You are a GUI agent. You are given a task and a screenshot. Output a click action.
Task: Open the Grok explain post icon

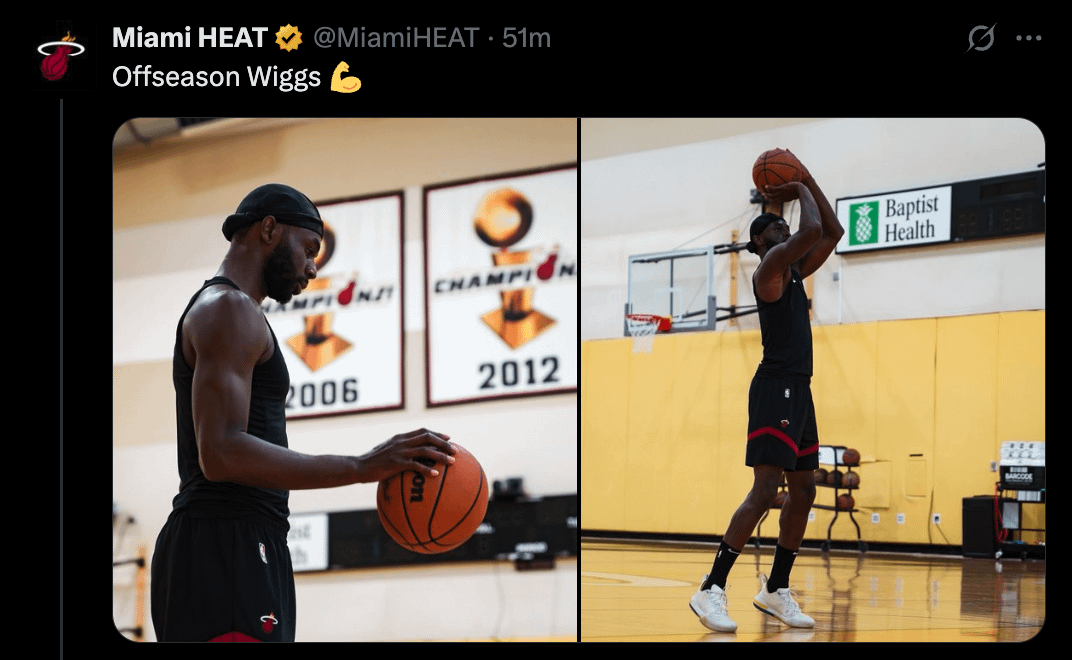point(980,38)
